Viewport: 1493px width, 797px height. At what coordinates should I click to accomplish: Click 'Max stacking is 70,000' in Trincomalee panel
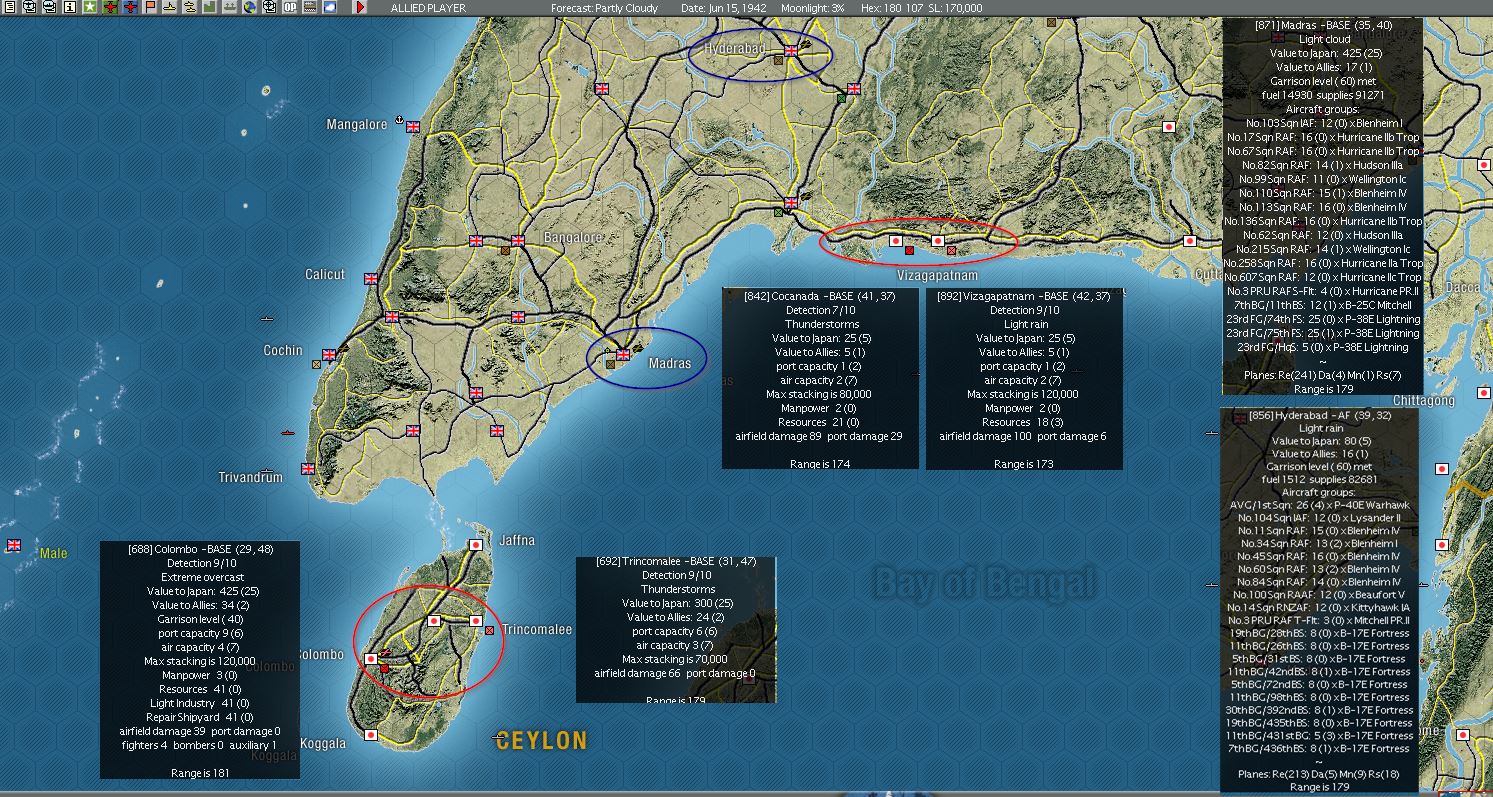tap(675, 659)
